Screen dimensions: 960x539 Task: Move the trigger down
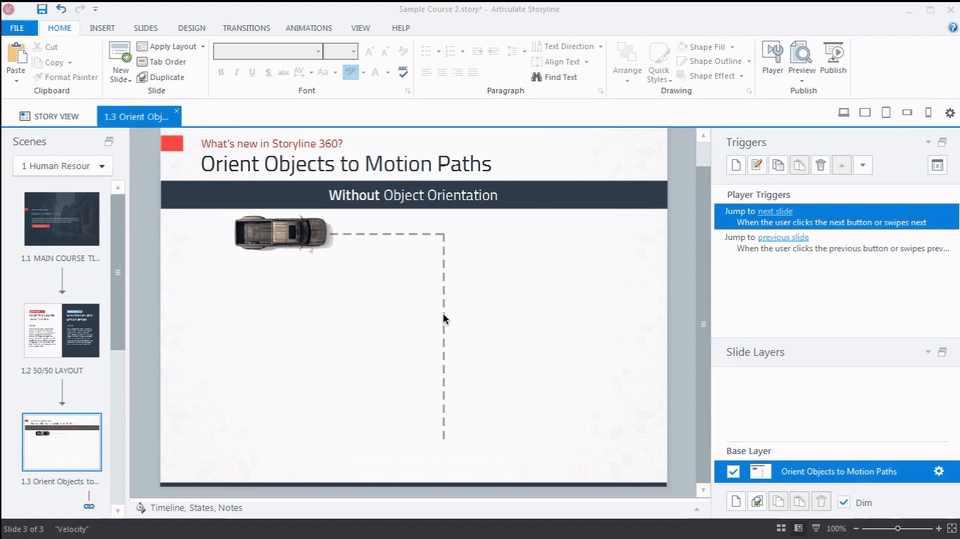coord(863,165)
